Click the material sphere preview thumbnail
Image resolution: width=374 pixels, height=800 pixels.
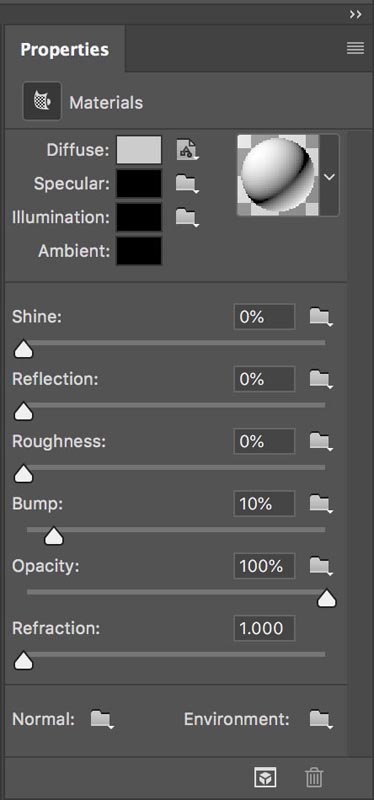pyautogui.click(x=279, y=176)
